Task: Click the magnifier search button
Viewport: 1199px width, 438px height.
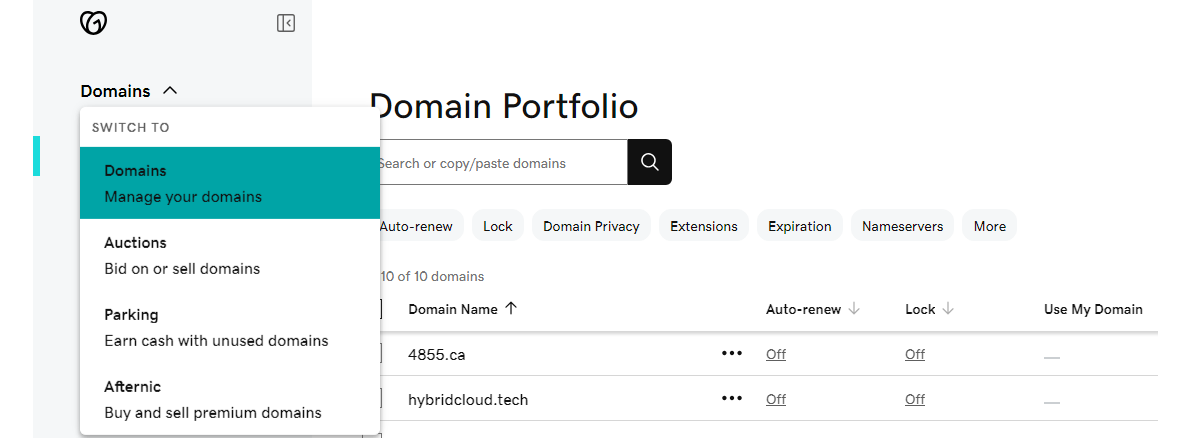Action: (x=650, y=162)
